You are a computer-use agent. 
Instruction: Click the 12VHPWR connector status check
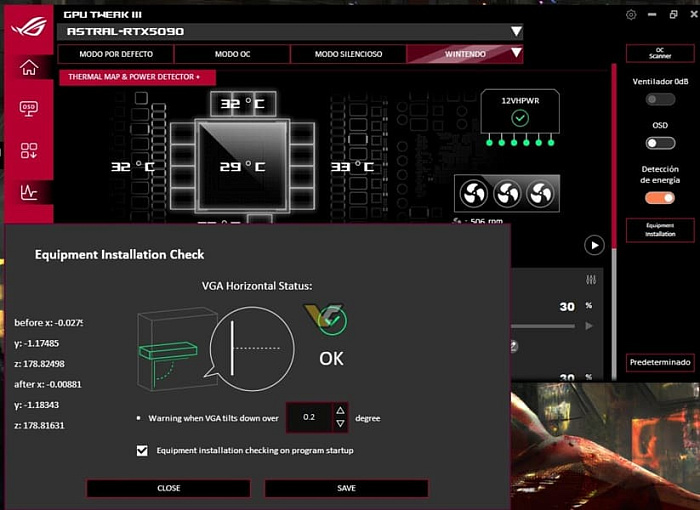click(x=520, y=118)
